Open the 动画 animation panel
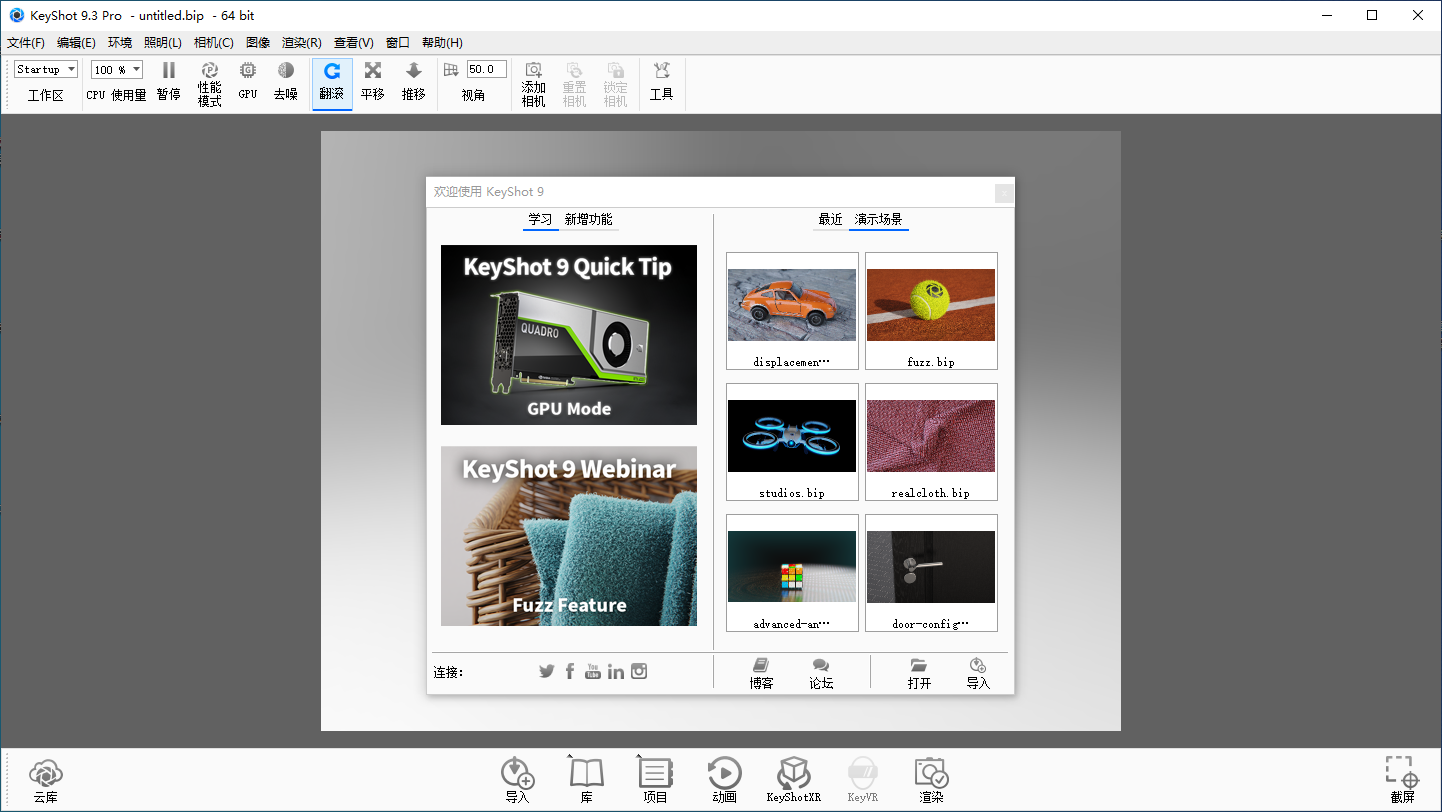 [724, 780]
